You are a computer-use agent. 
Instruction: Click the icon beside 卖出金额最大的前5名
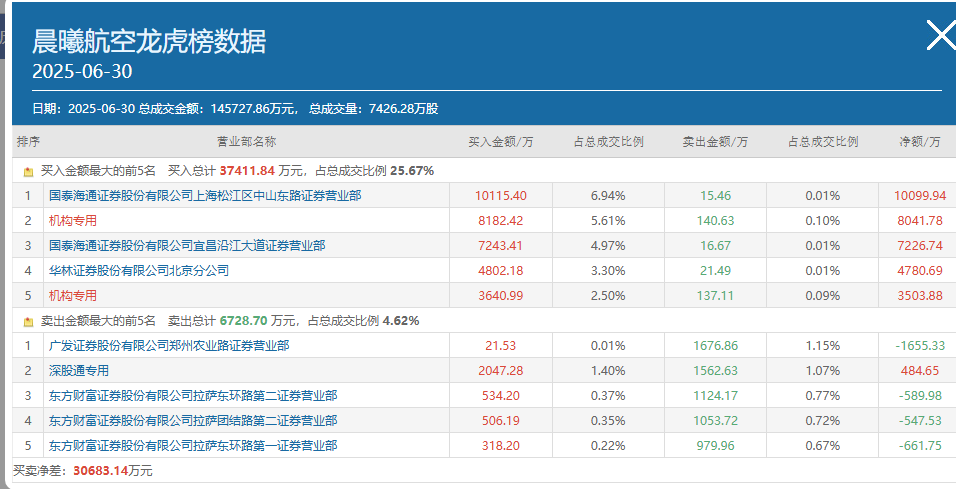(x=28, y=322)
